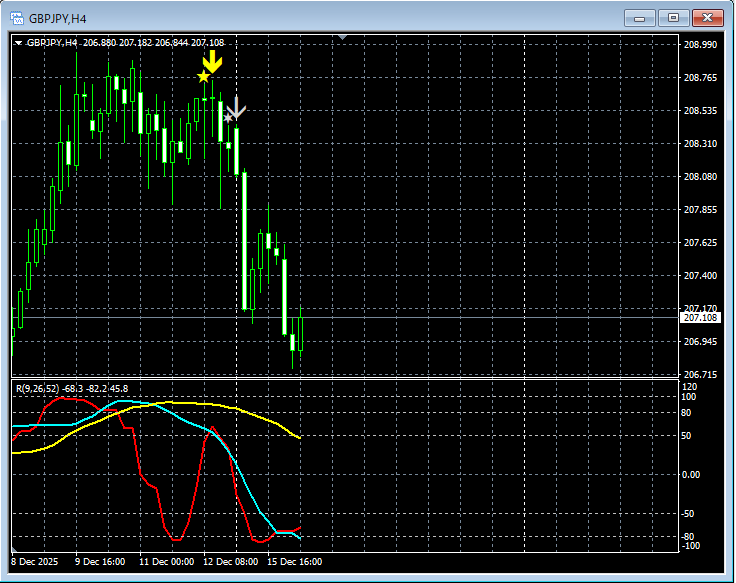736x583 pixels.
Task: Click the yellow star signal marker
Action: 203,77
